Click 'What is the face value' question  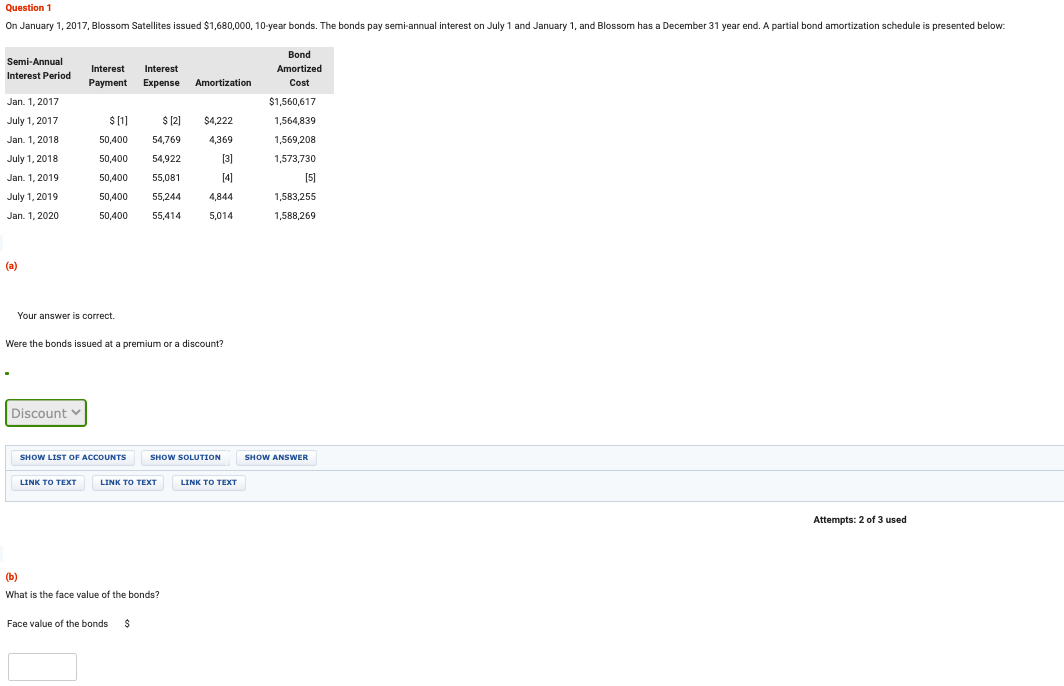tap(83, 595)
